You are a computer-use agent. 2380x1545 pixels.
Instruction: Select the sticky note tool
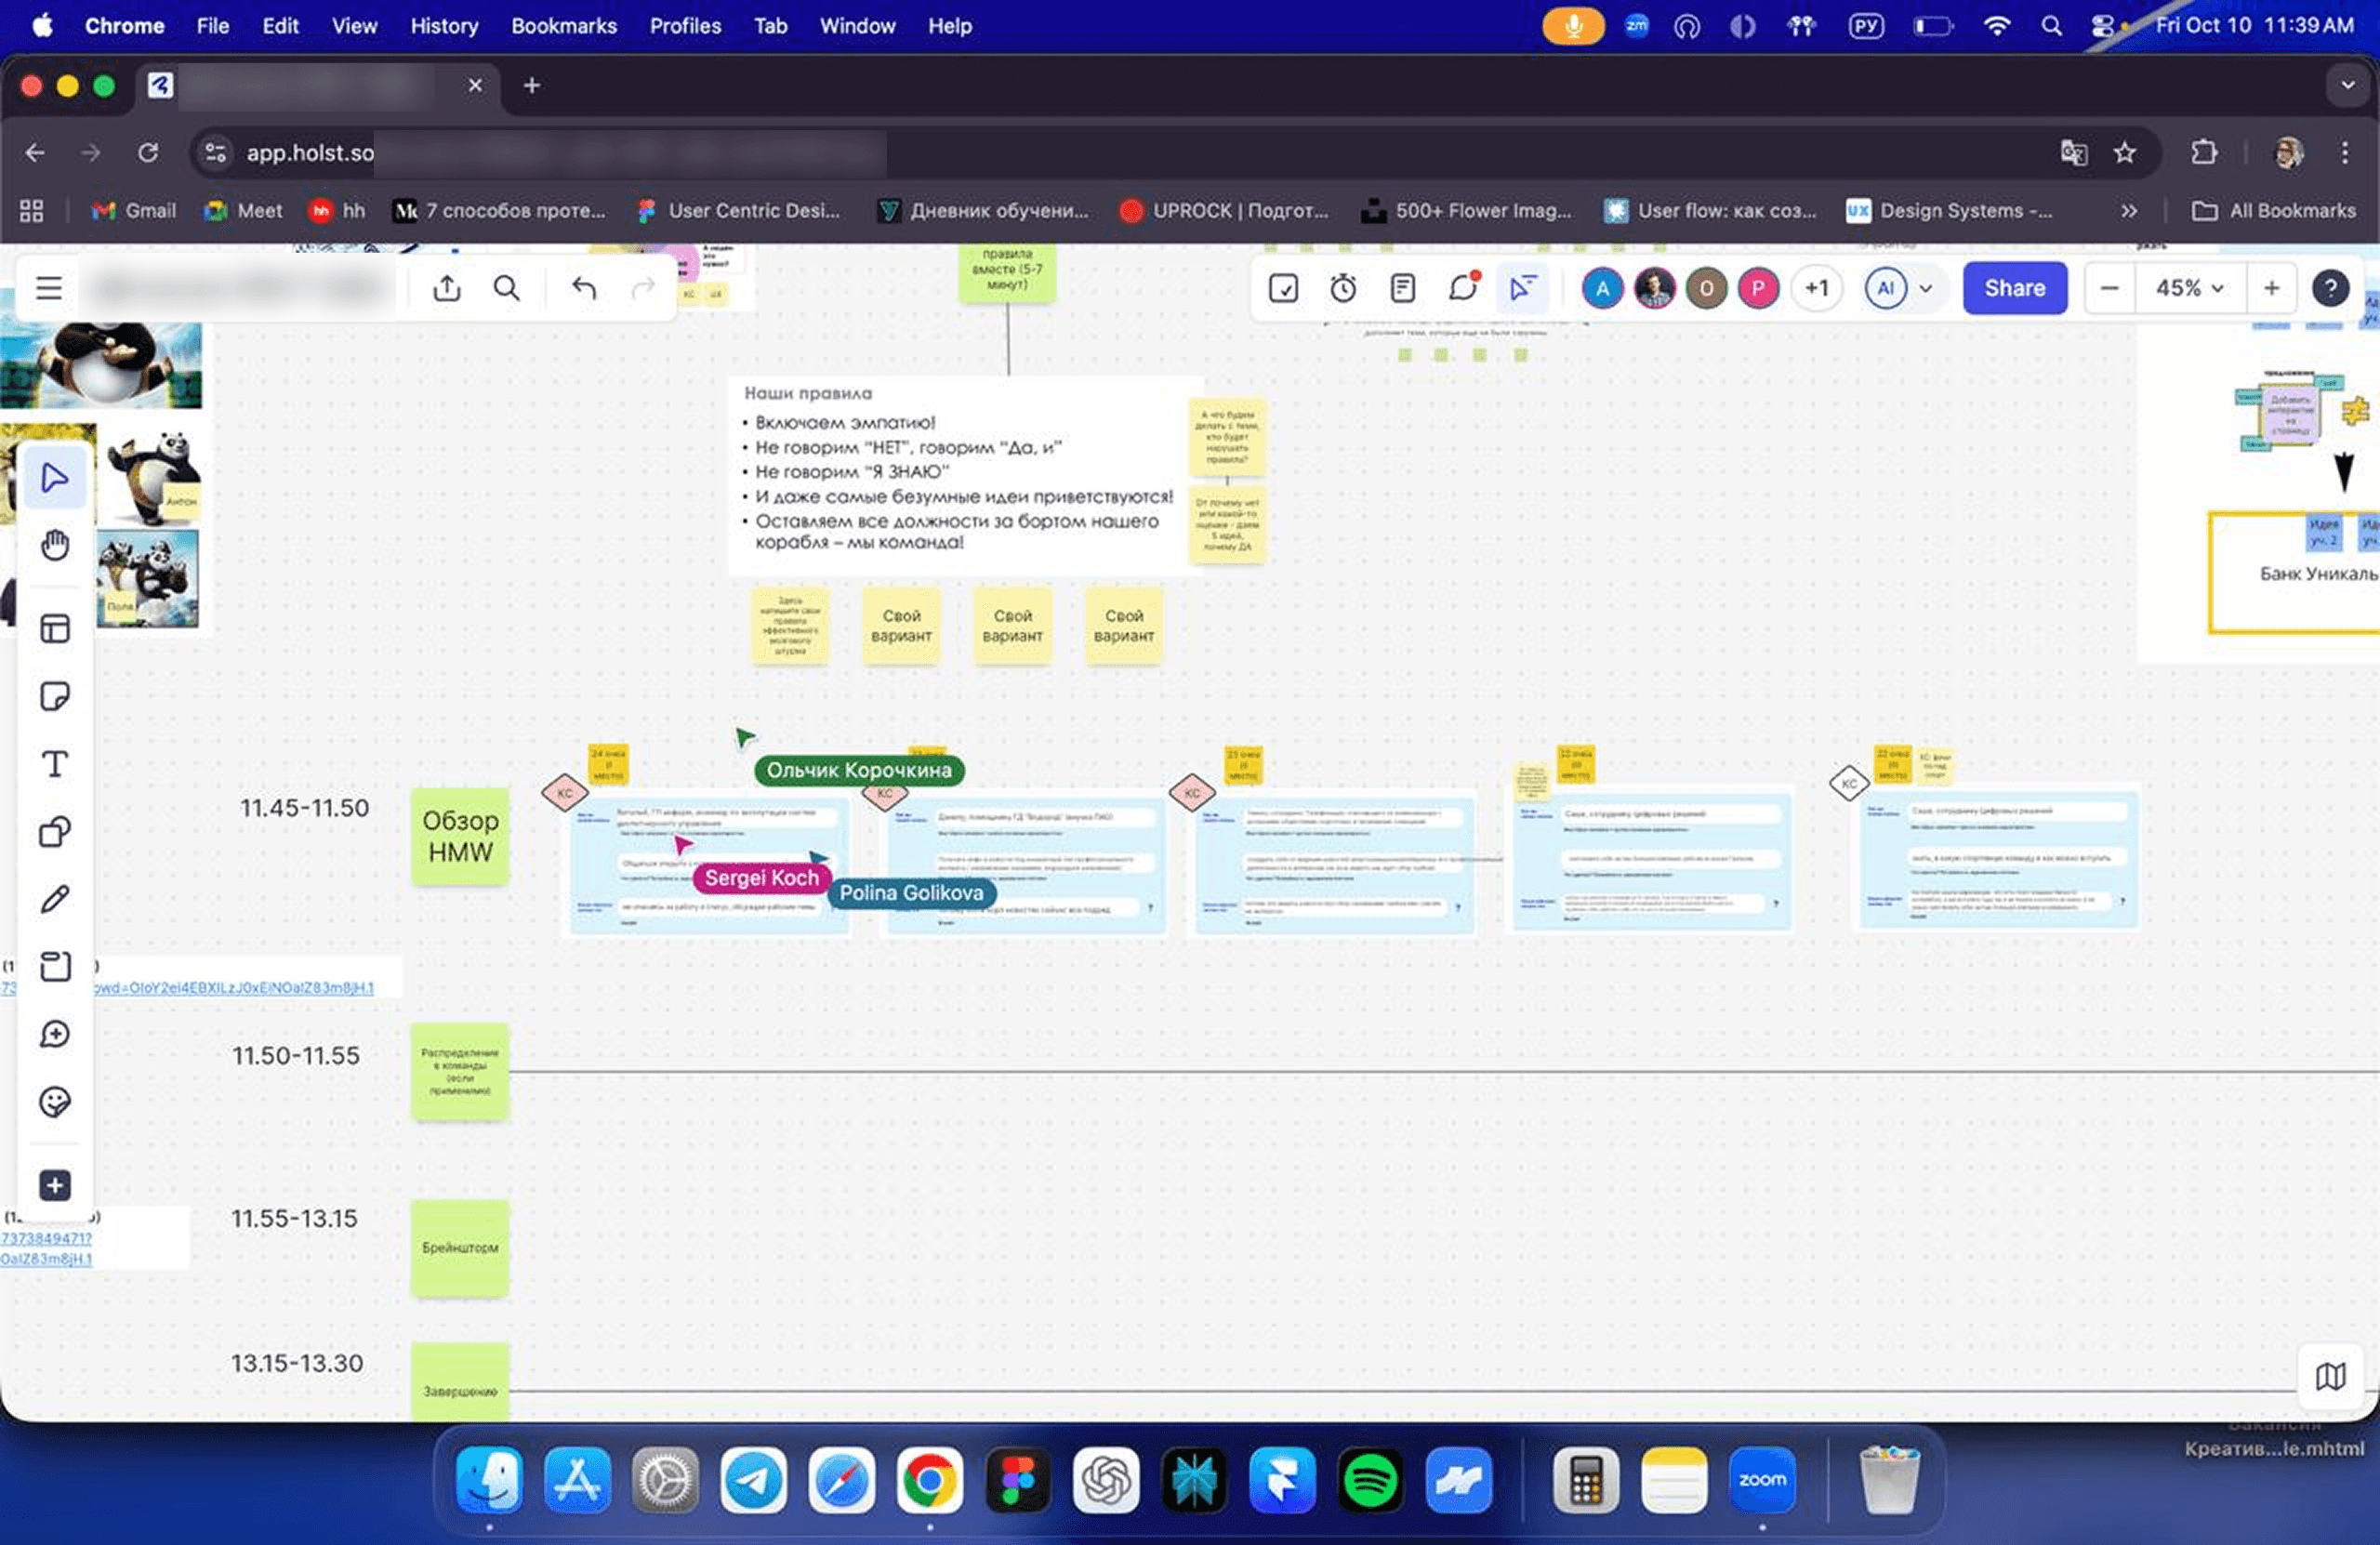pos(55,696)
